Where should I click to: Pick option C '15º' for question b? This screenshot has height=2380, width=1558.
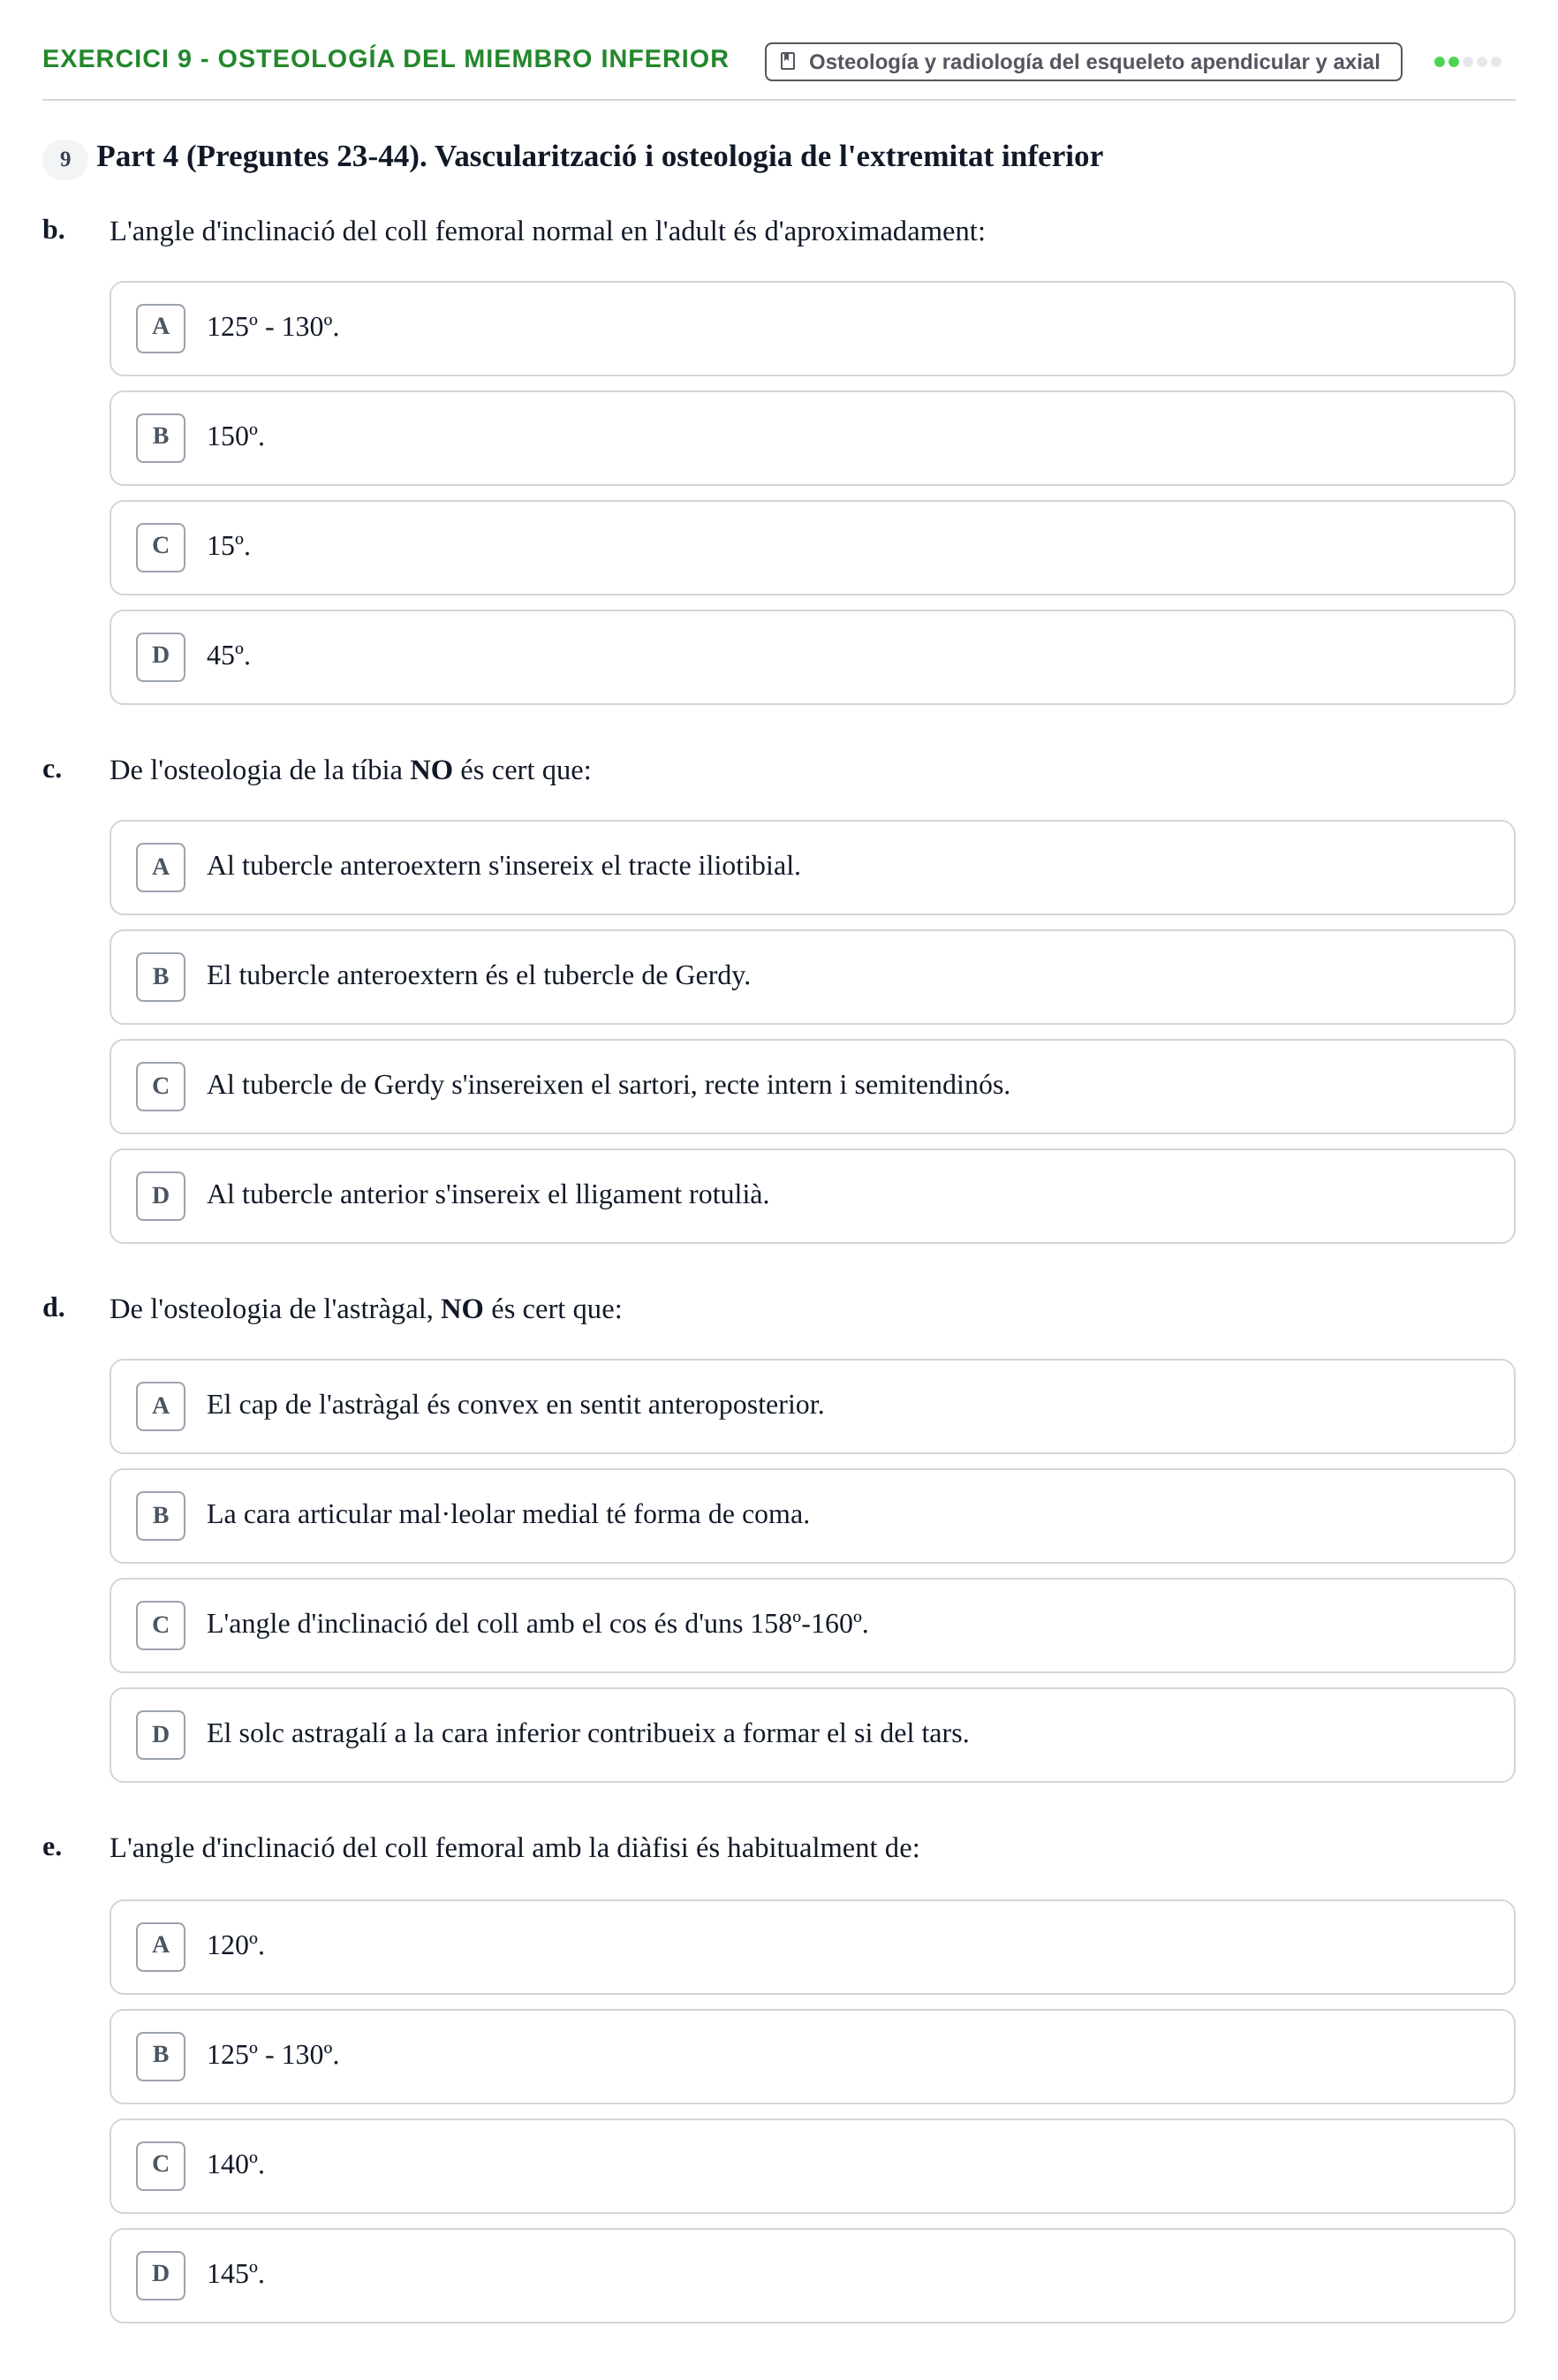pos(811,547)
